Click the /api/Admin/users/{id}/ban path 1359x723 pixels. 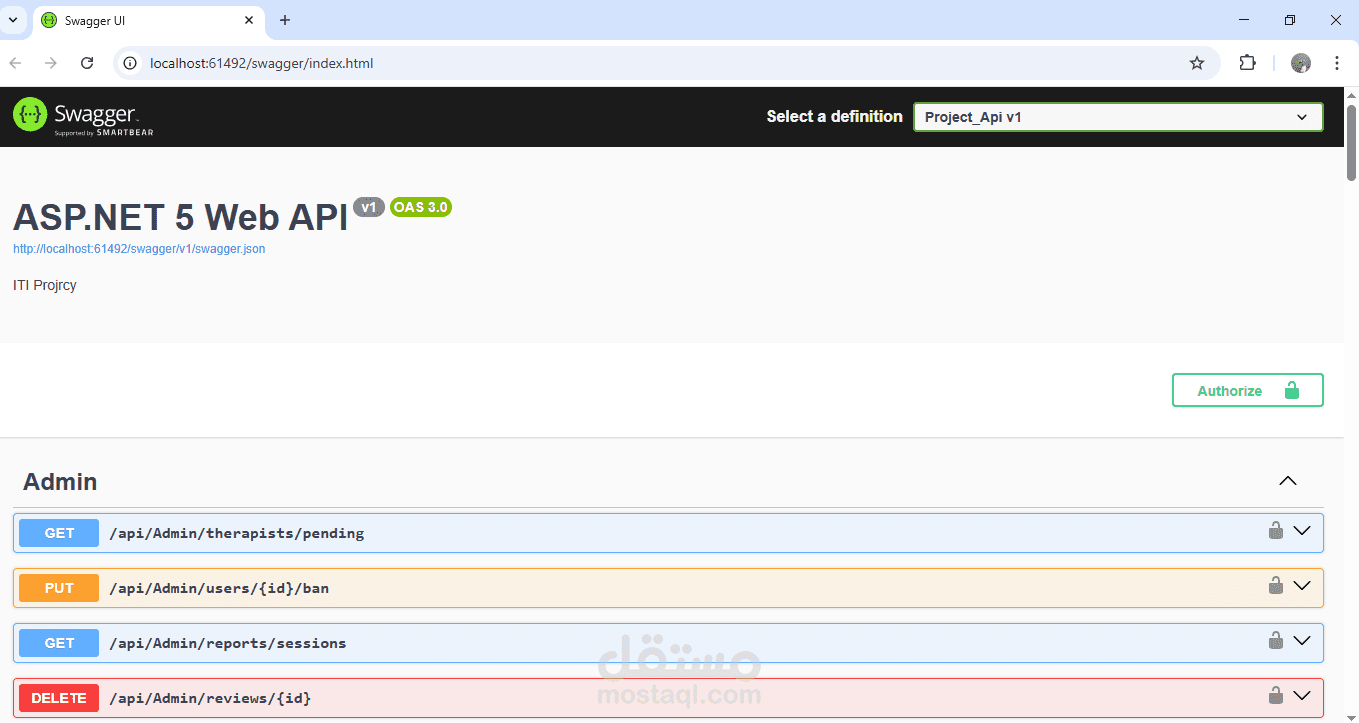[219, 588]
